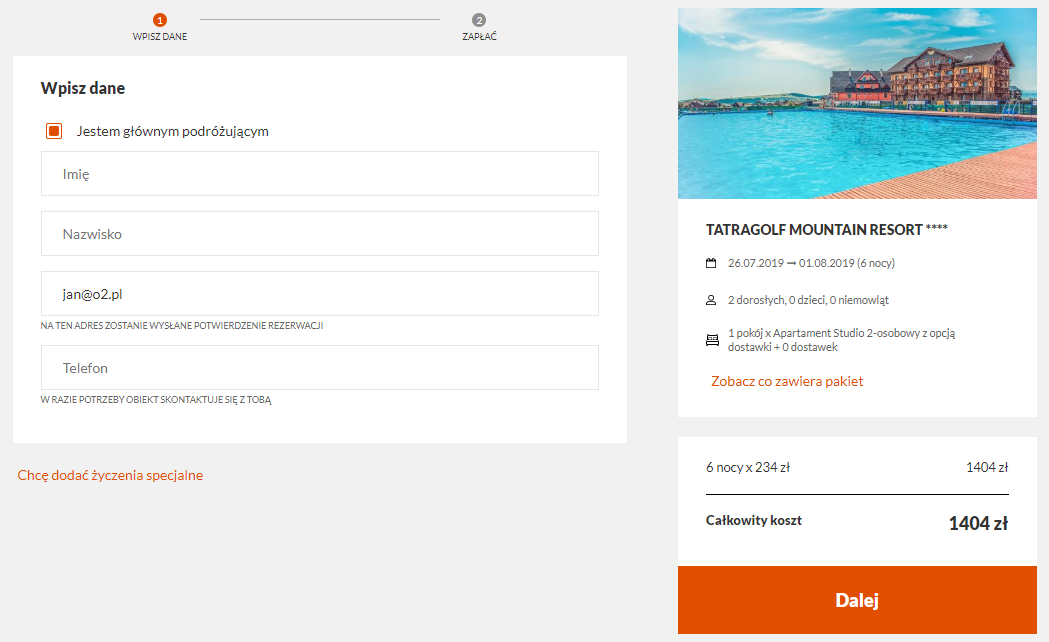This screenshot has width=1049, height=642.
Task: Click the resort pool photo
Action: tap(857, 104)
